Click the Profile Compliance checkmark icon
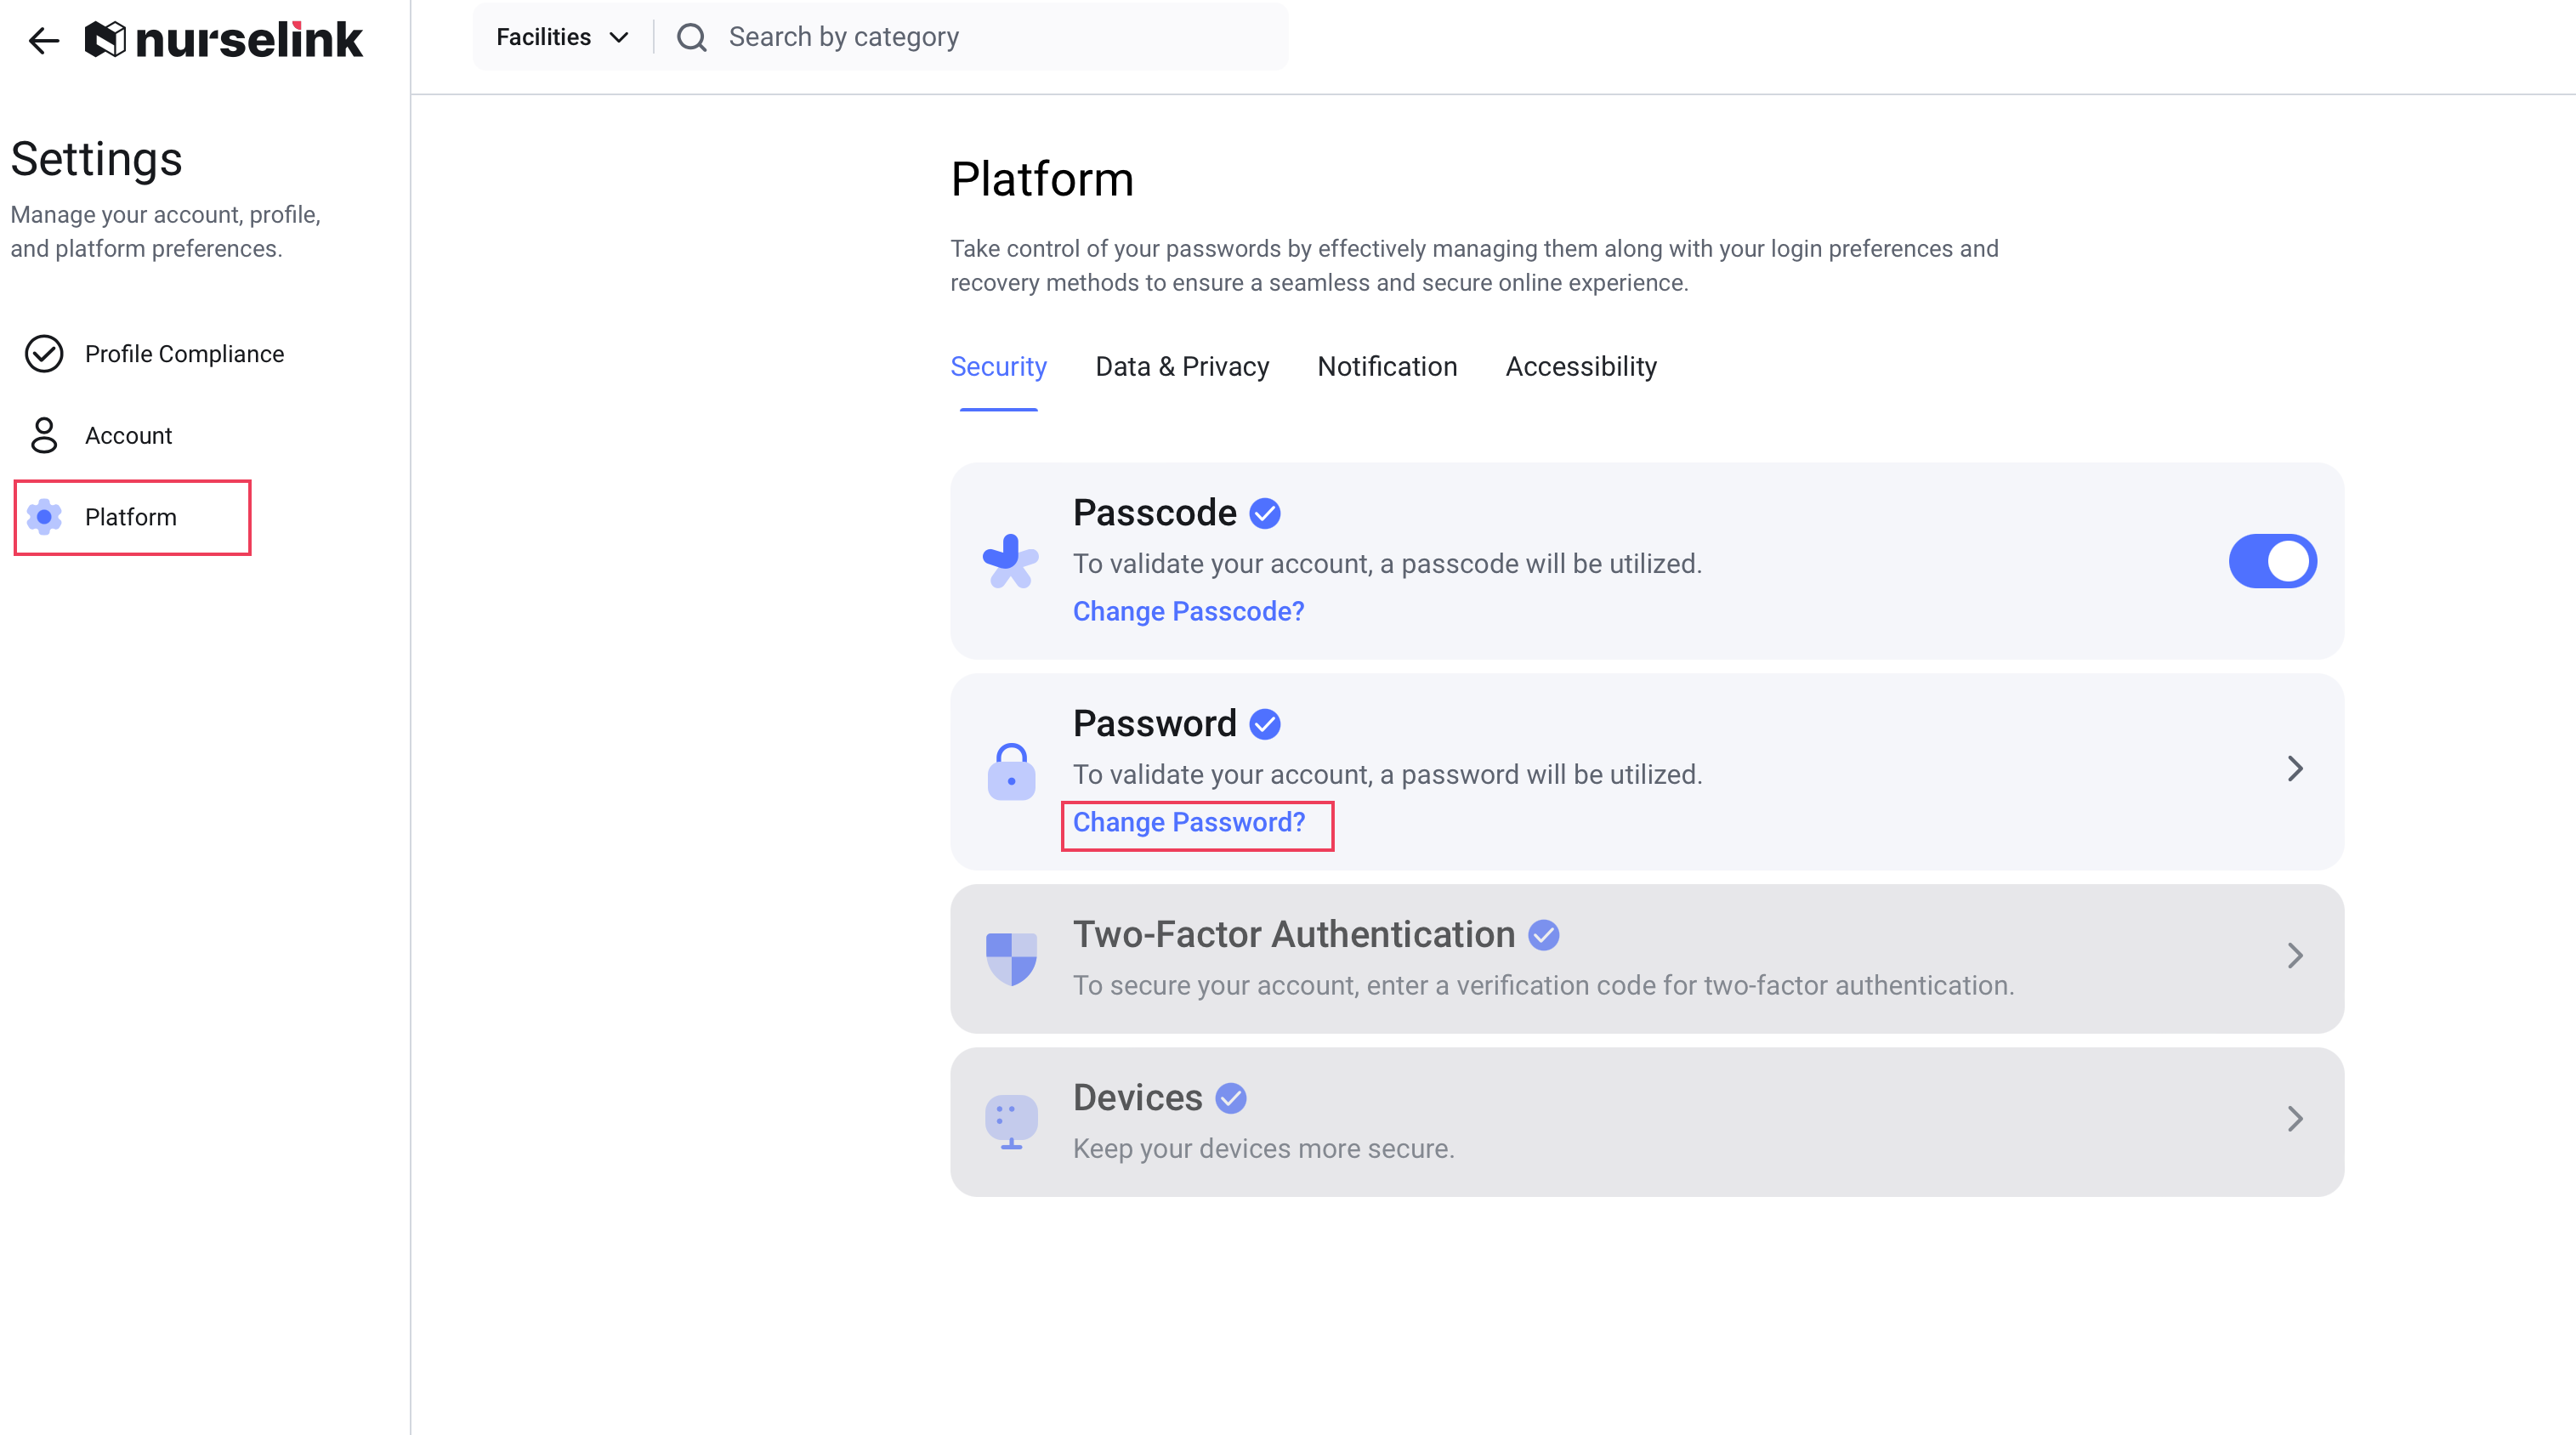Image resolution: width=2576 pixels, height=1435 pixels. click(44, 354)
